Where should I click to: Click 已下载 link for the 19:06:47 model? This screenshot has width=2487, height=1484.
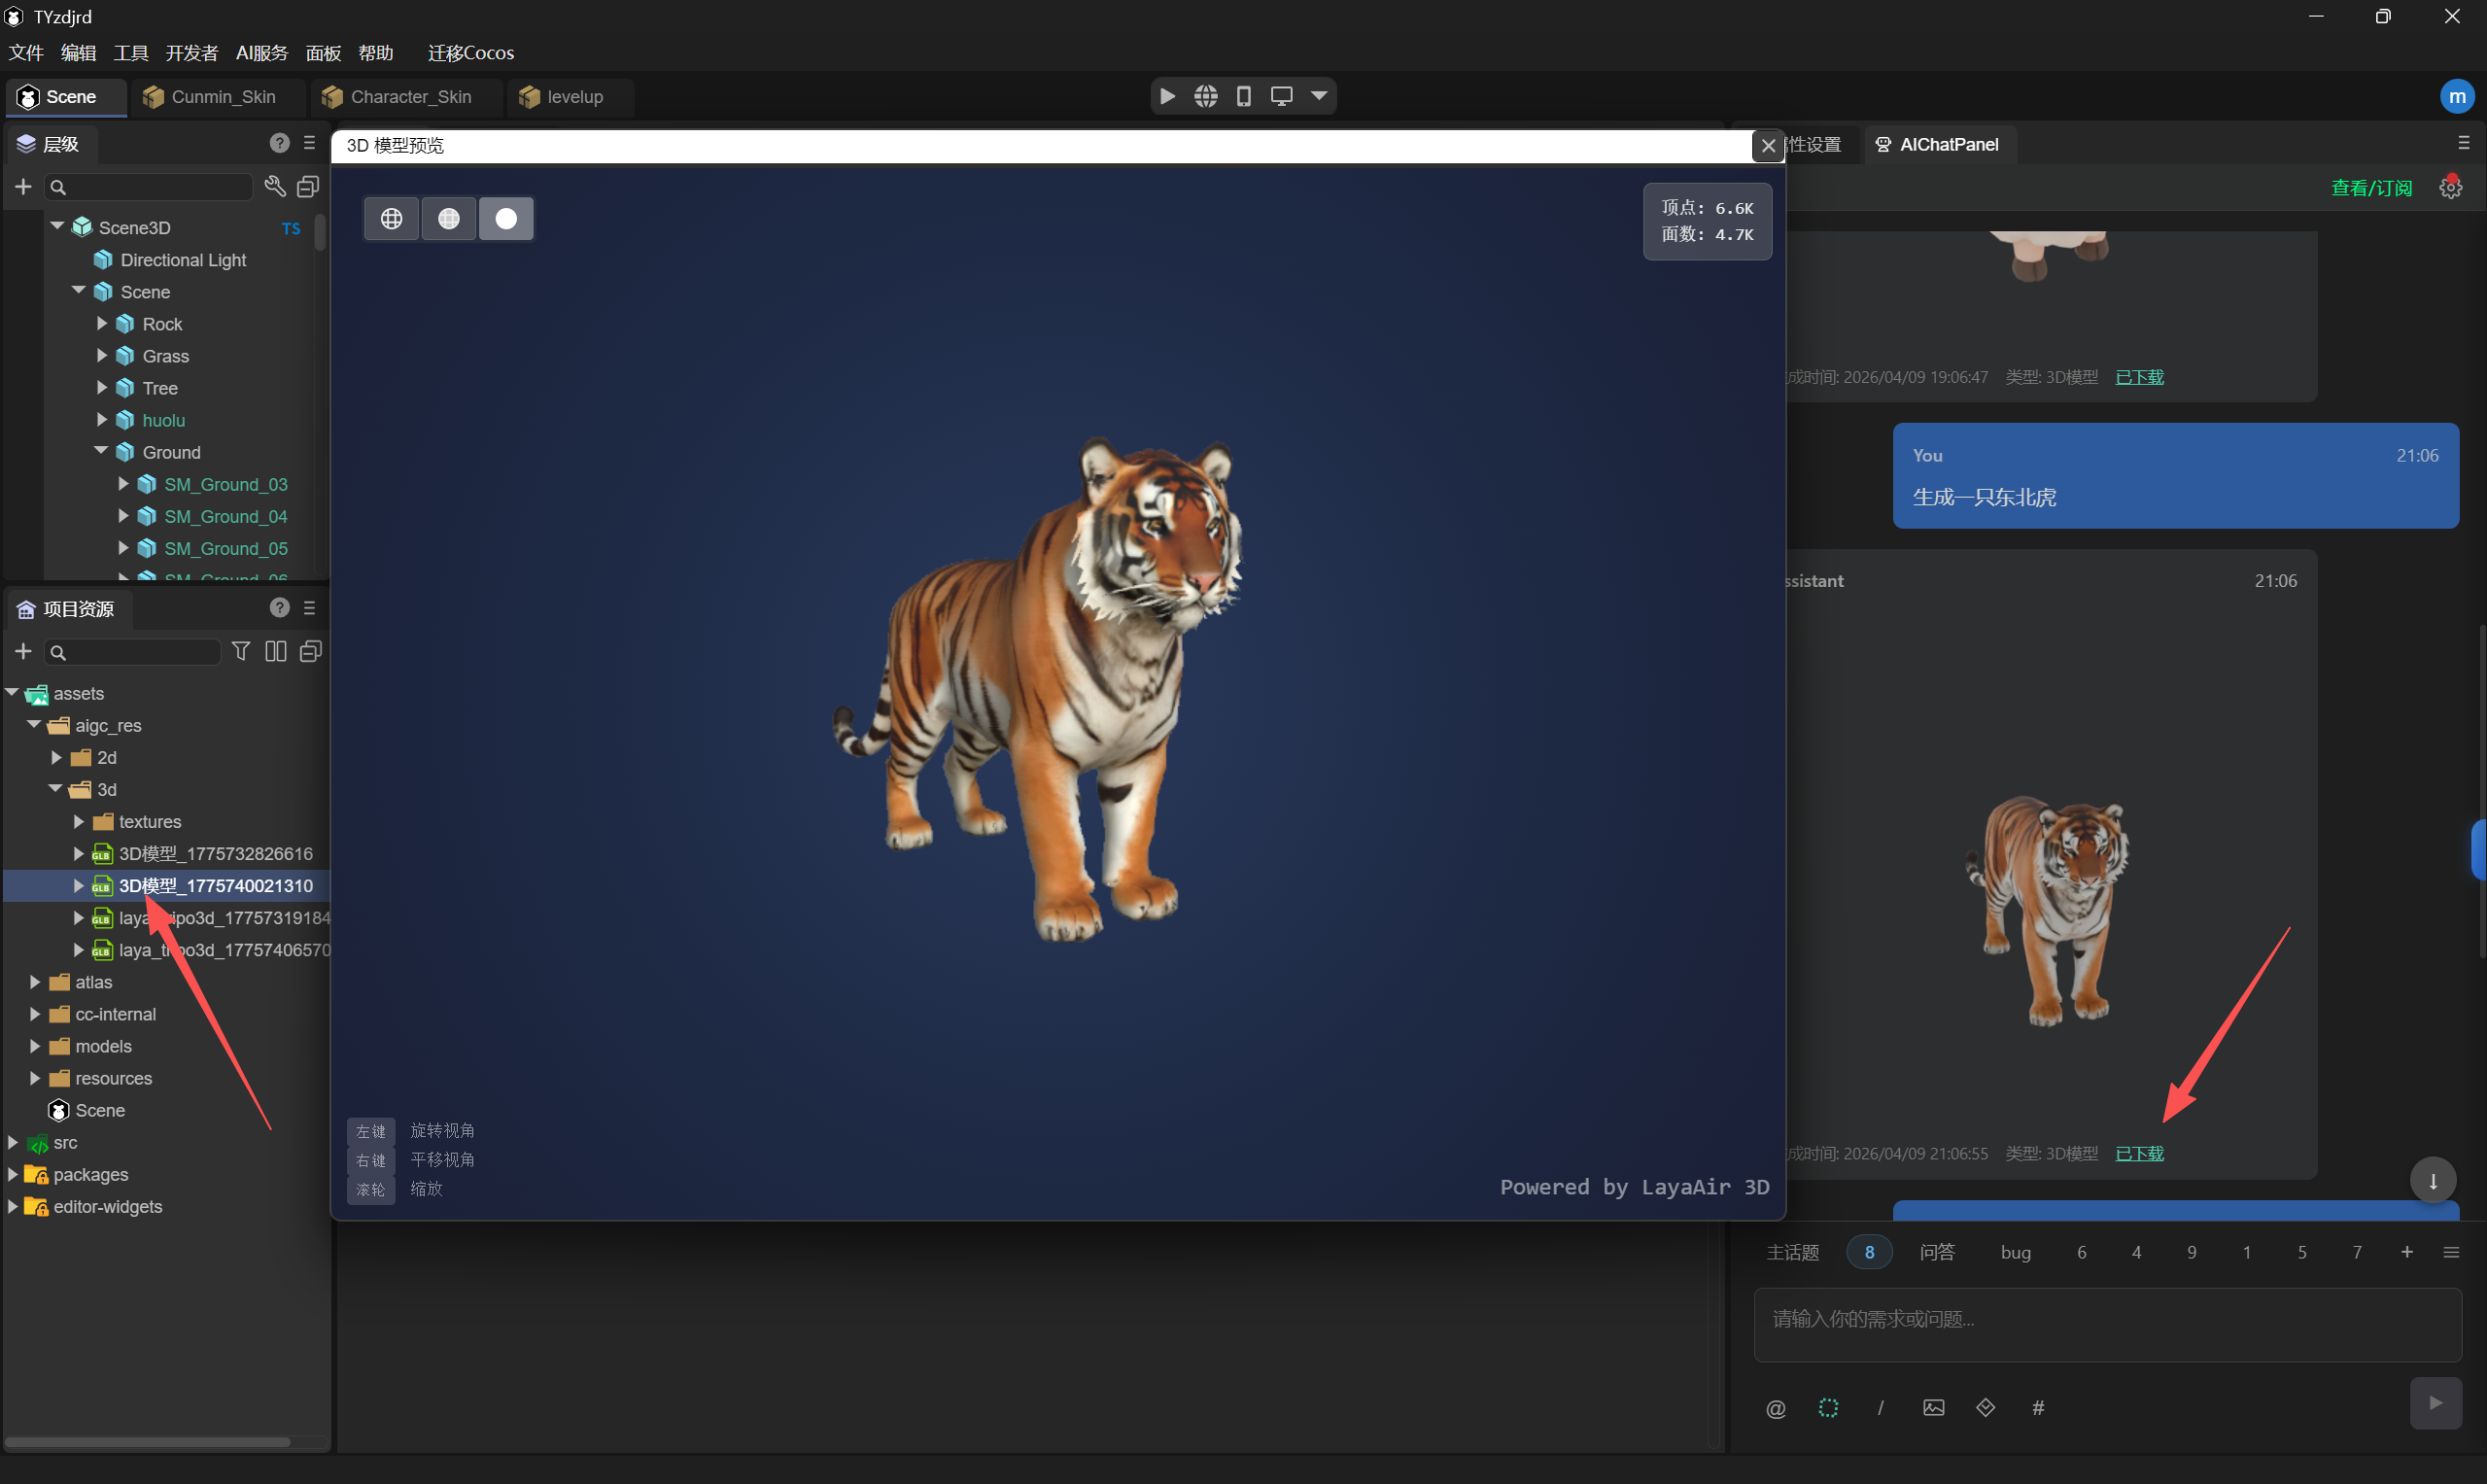2140,377
